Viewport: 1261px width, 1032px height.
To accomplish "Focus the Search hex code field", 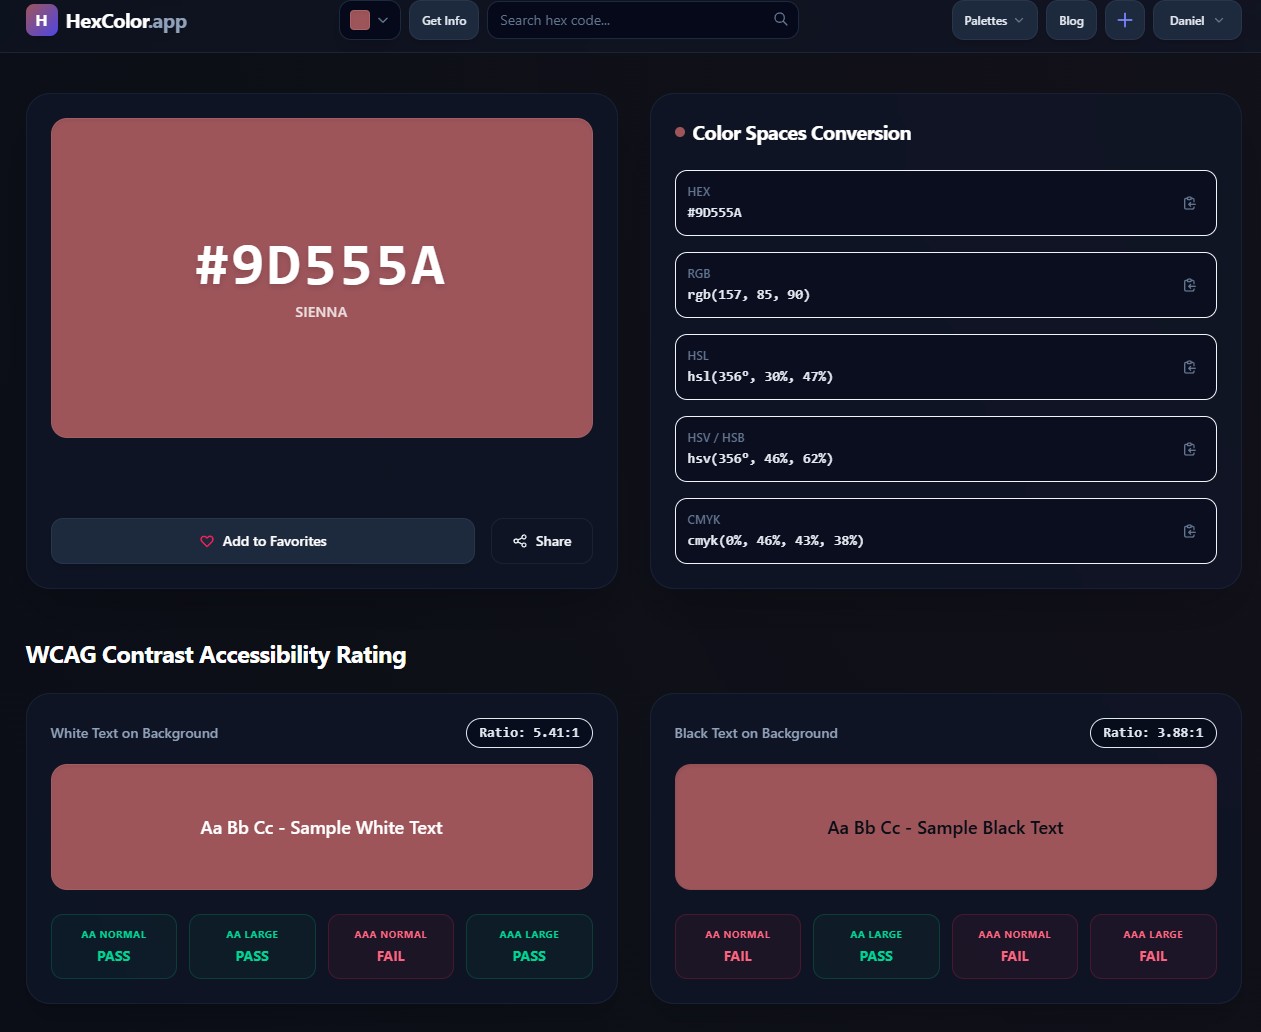I will click(643, 20).
